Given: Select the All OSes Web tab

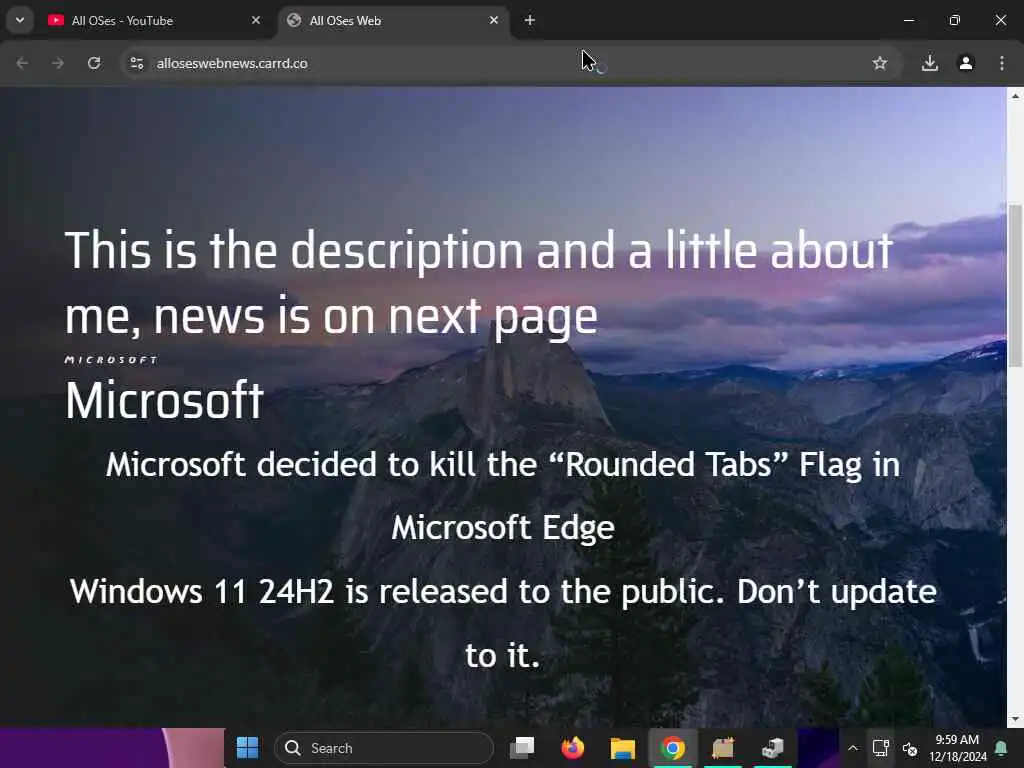Looking at the screenshot, I should (x=394, y=20).
